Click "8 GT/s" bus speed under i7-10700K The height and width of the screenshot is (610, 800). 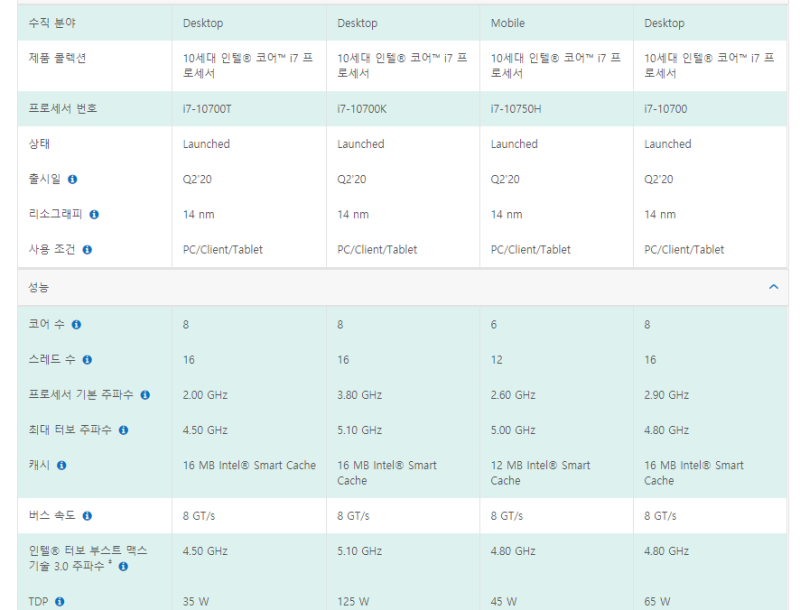coord(353,516)
